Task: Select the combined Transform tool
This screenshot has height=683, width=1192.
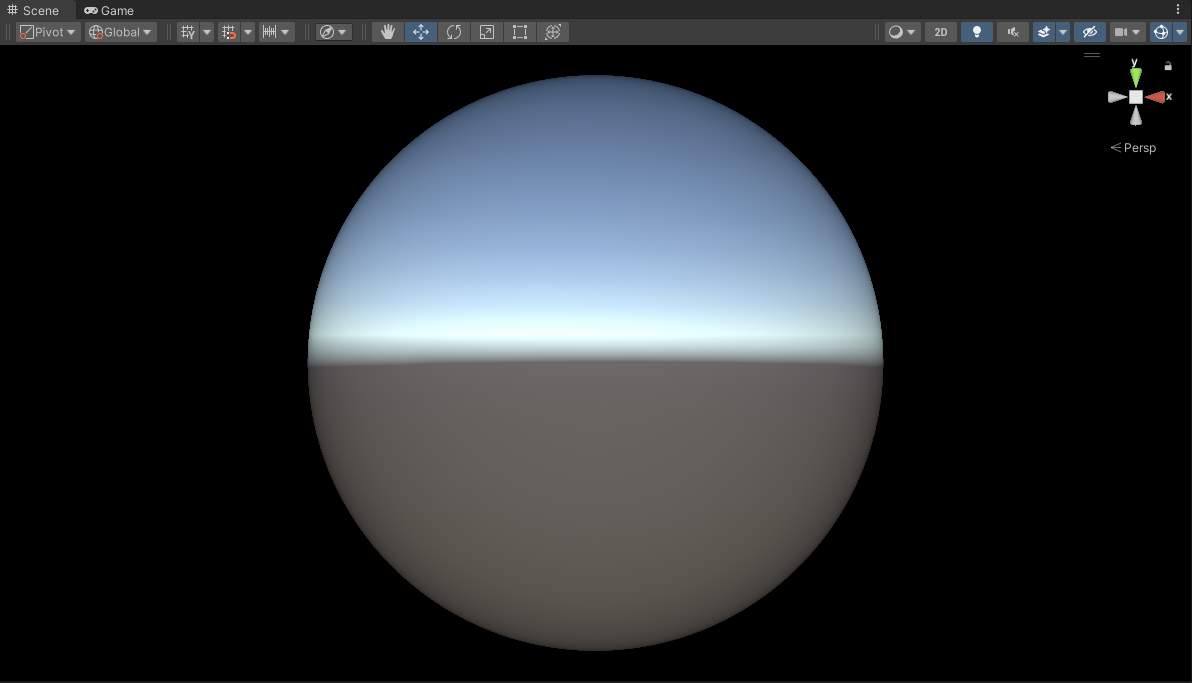Action: coord(553,32)
